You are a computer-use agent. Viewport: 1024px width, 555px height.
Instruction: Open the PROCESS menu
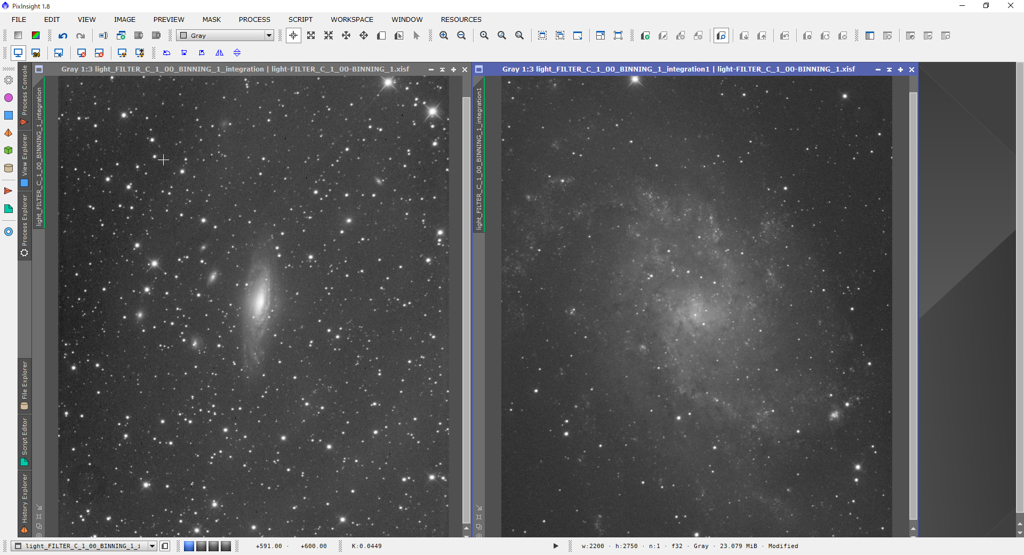254,20
